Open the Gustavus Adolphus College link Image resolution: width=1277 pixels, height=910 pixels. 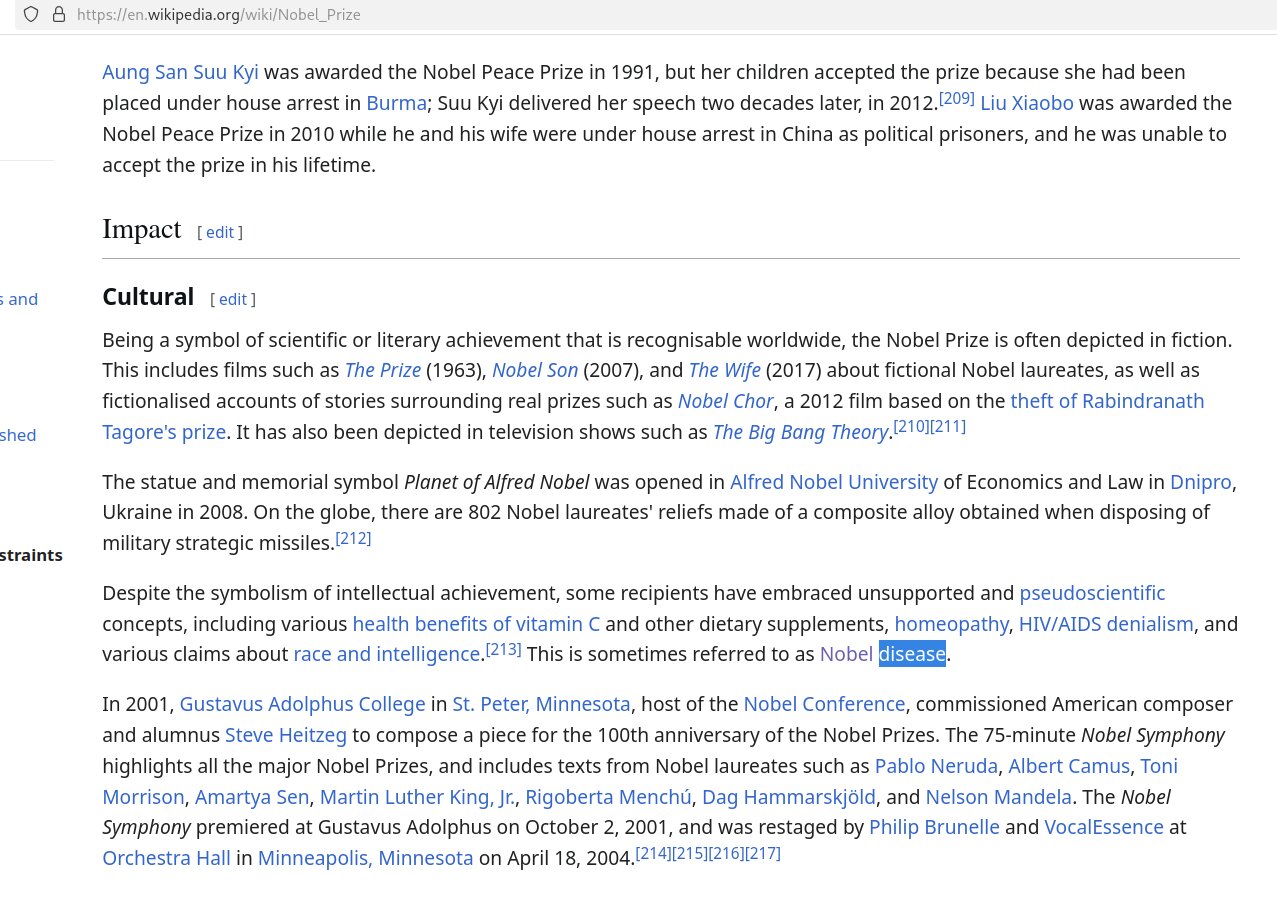click(302, 704)
